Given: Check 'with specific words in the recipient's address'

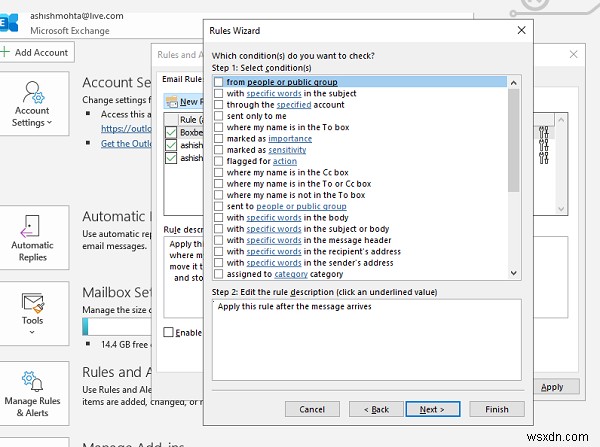Looking at the screenshot, I should point(218,251).
